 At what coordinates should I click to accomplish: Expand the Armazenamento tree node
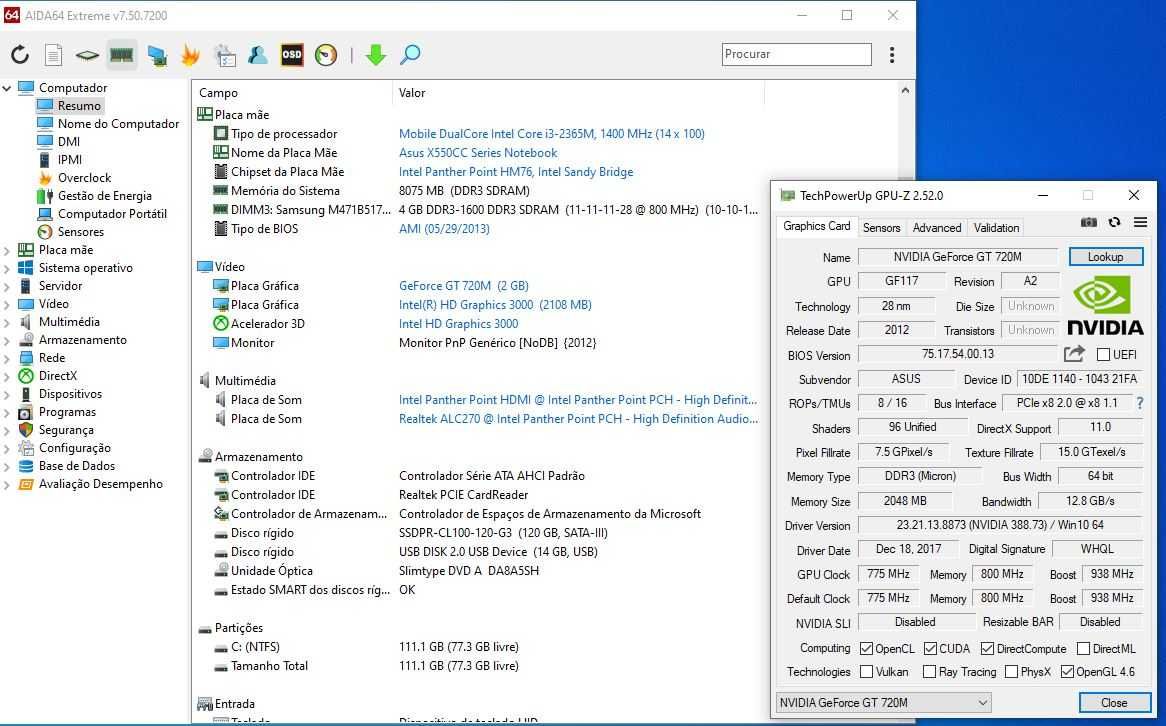click(x=7, y=340)
